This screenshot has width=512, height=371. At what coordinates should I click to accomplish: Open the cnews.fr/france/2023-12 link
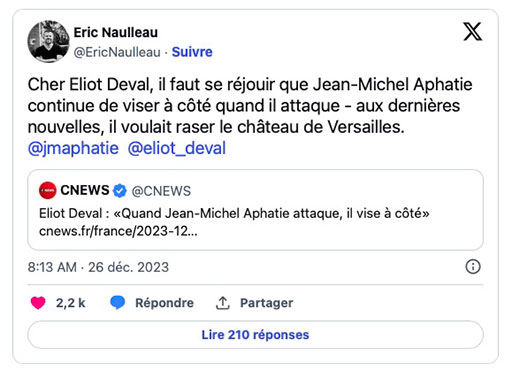pos(118,231)
